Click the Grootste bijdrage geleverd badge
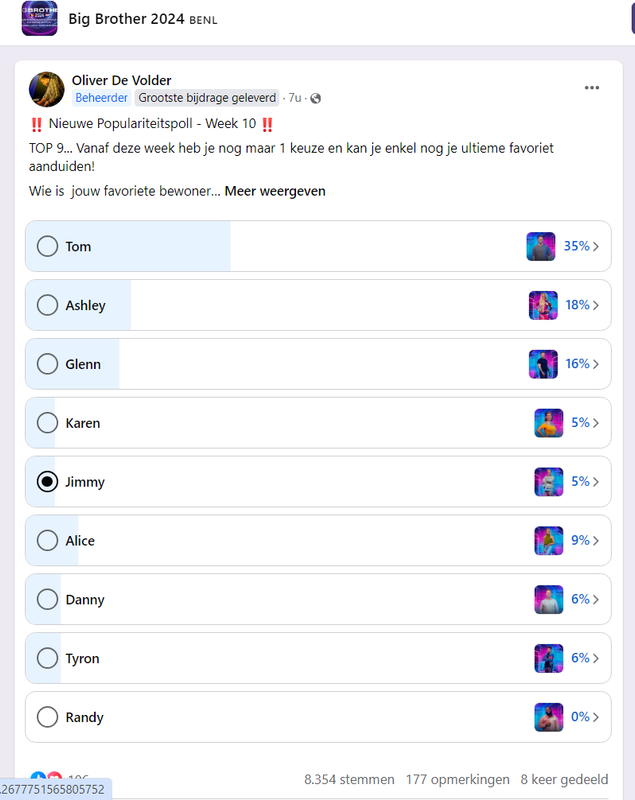 tap(207, 97)
